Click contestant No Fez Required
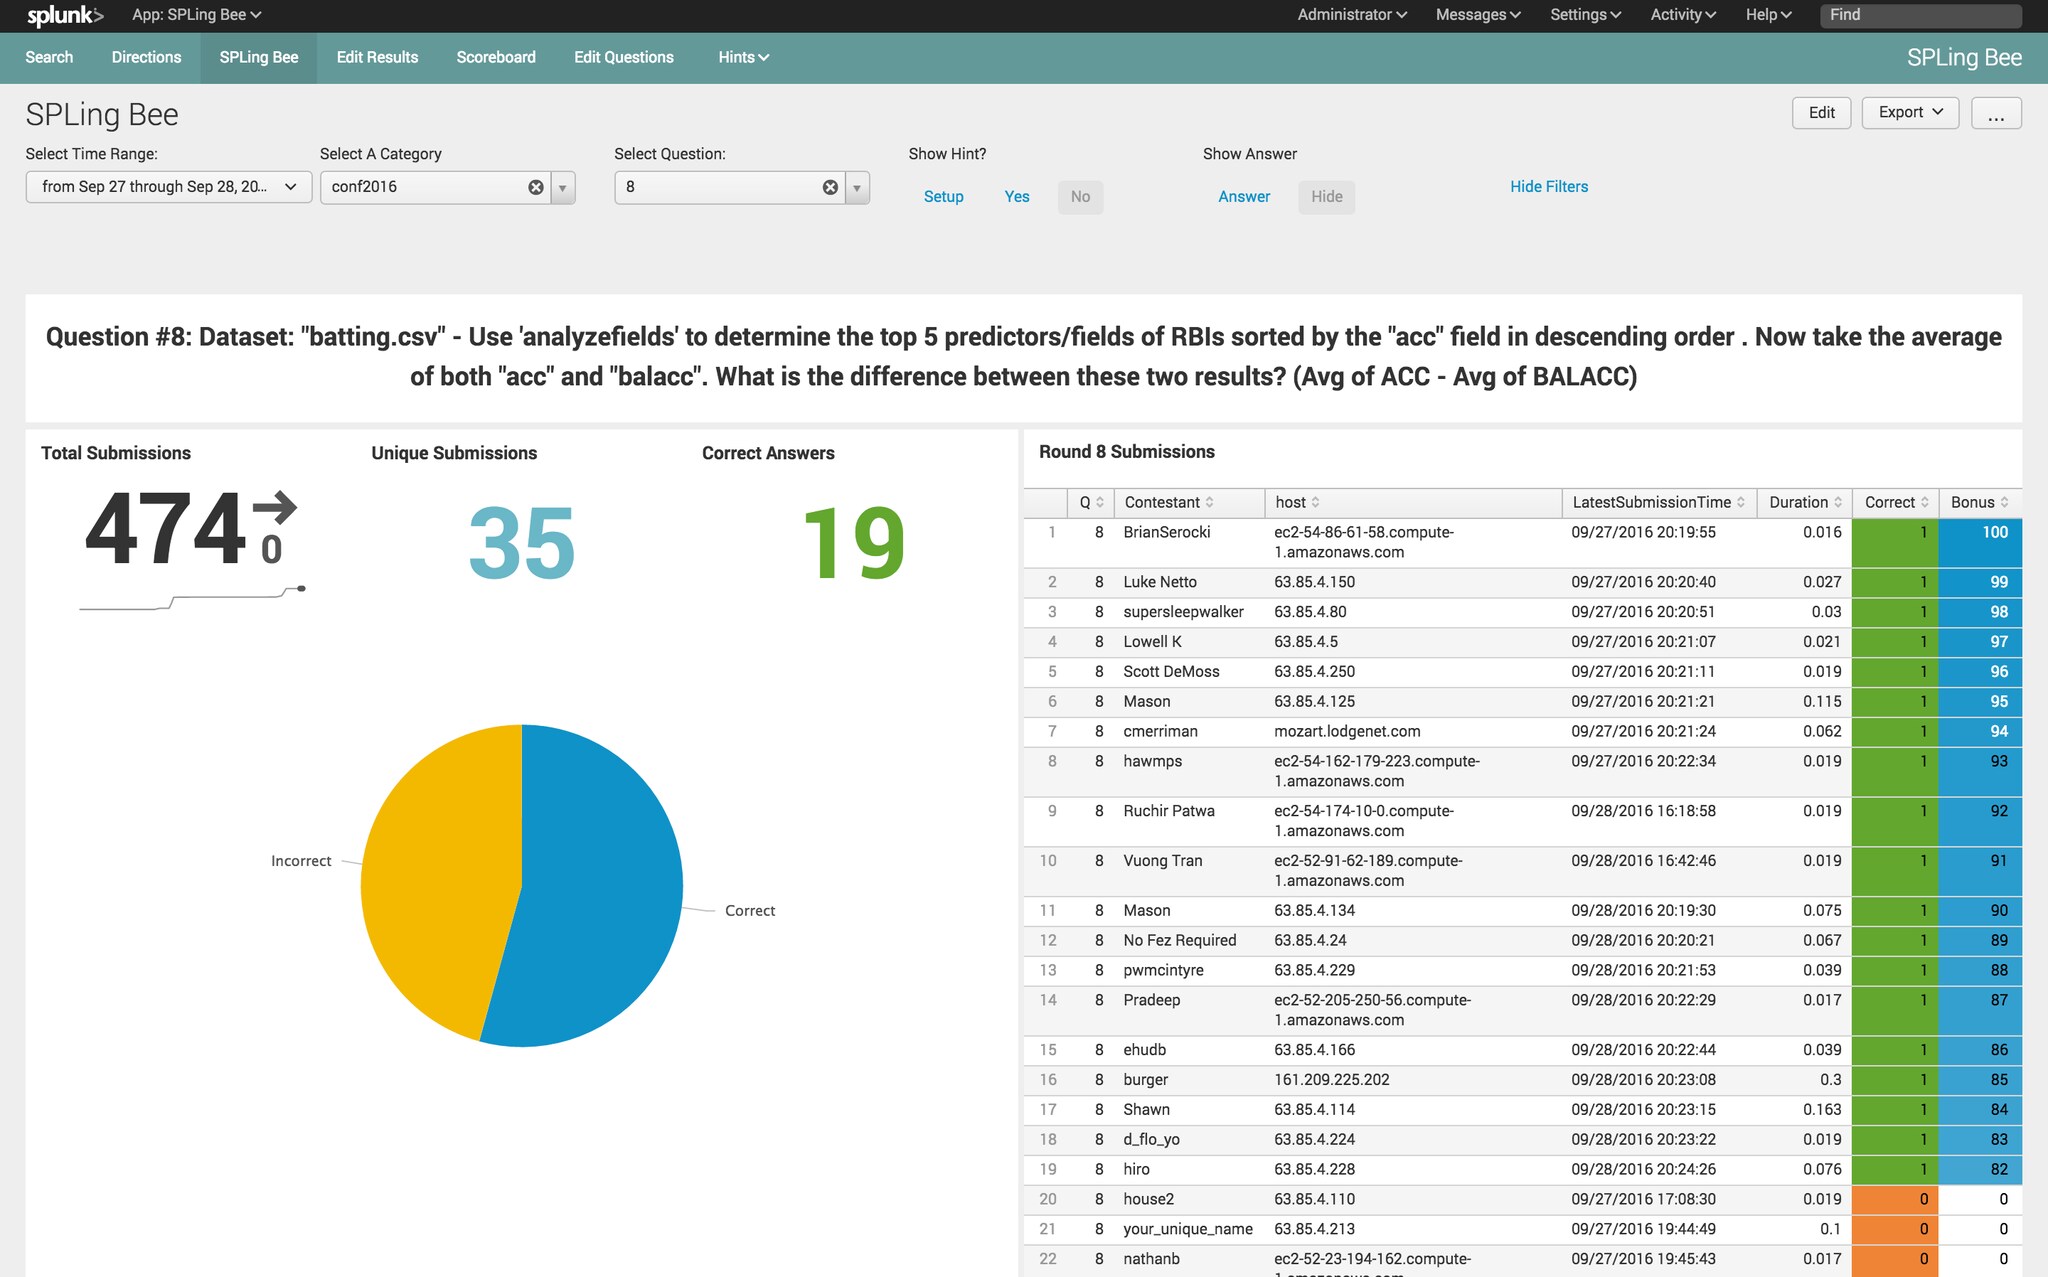This screenshot has height=1277, width=2048. click(1179, 941)
